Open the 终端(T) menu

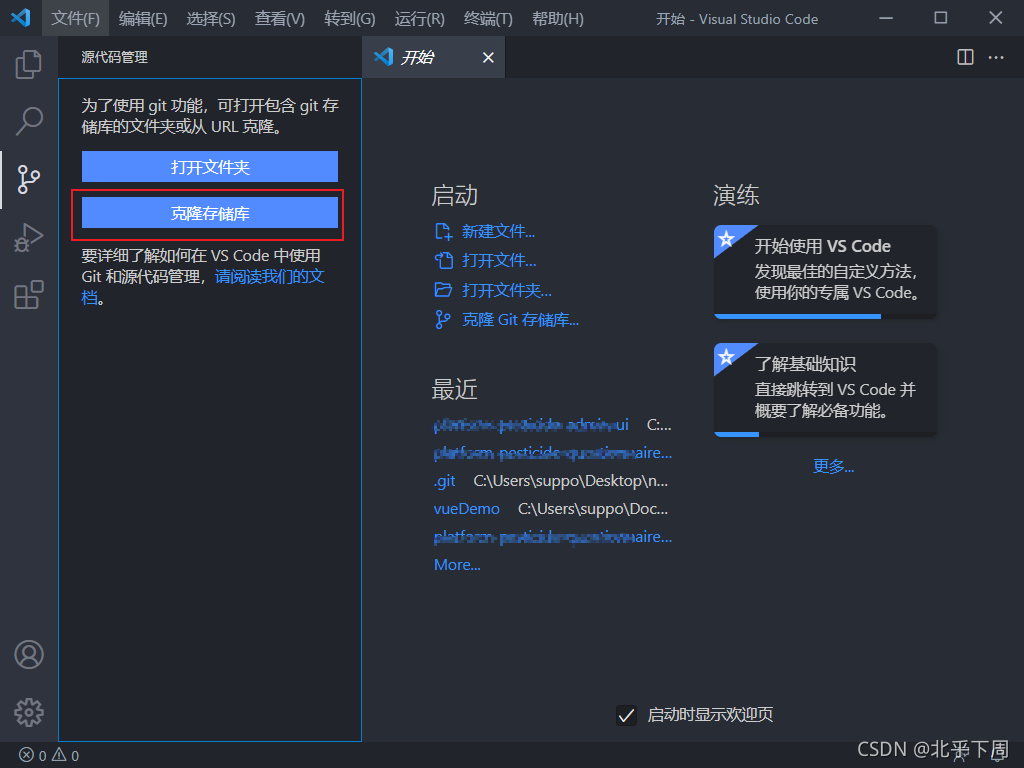click(488, 18)
